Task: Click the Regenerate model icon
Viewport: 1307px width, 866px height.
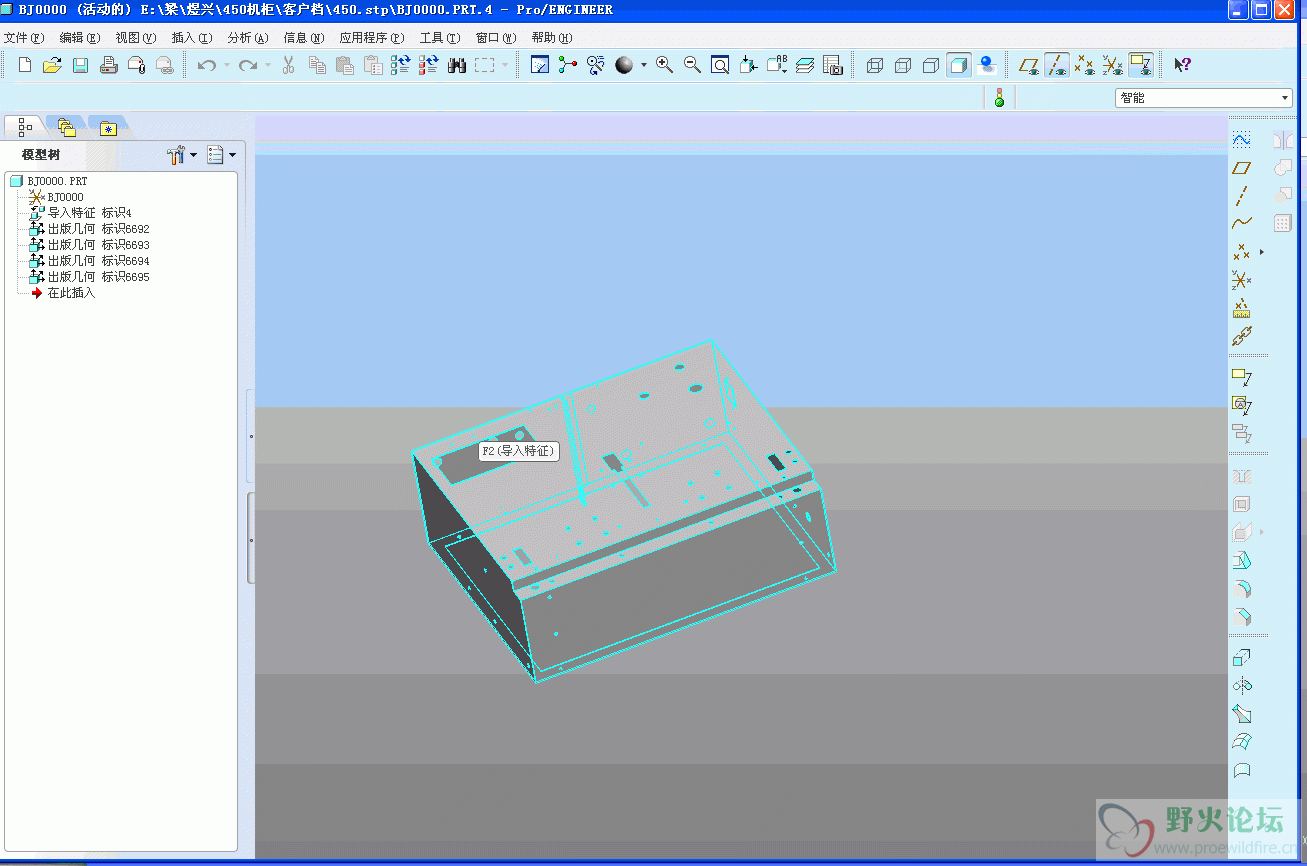Action: [x=401, y=65]
